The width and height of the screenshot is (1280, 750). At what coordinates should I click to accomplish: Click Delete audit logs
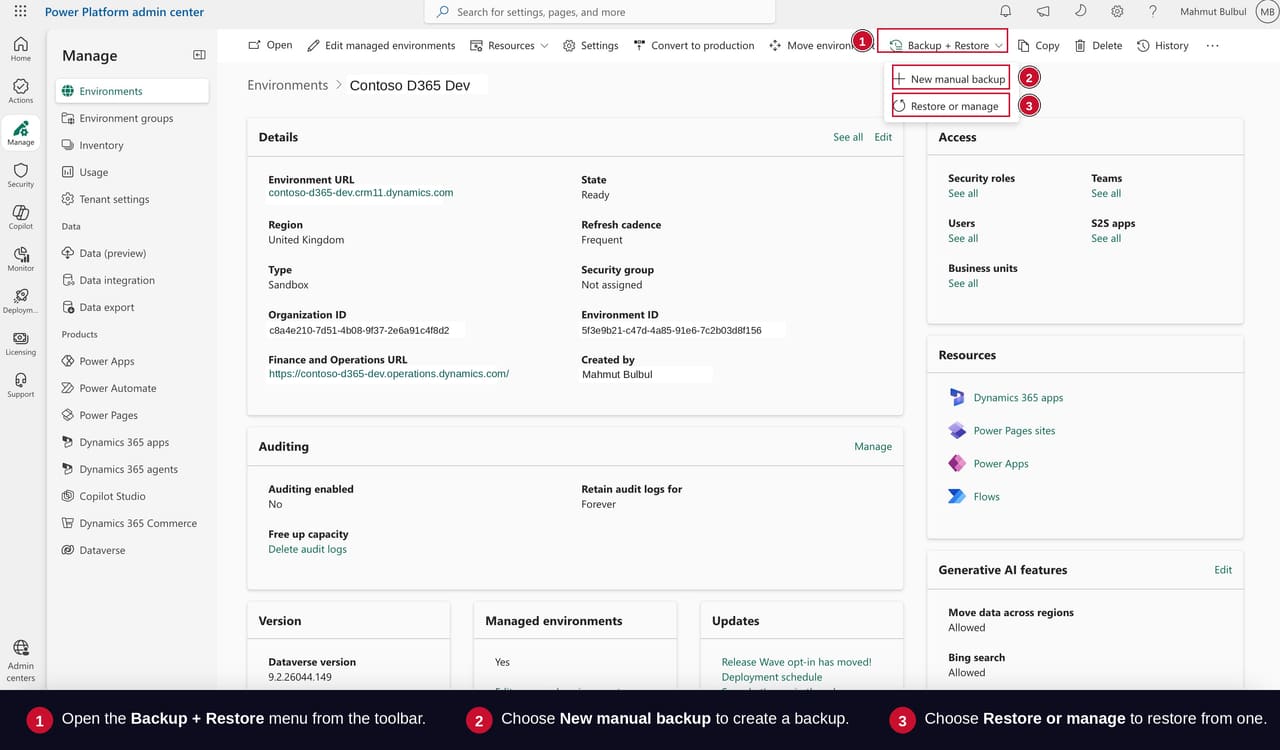(308, 550)
